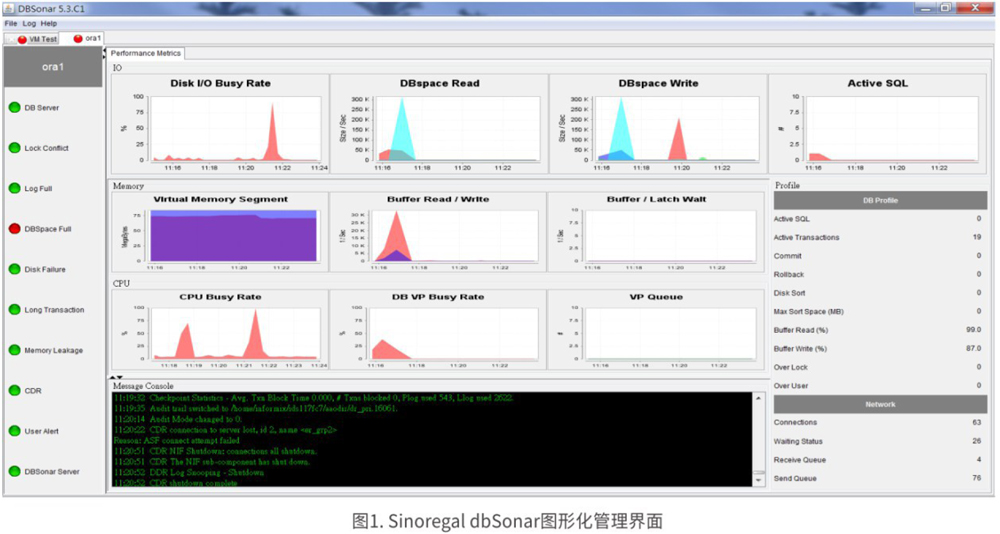Open the DBspace Read chart
1000x534 pixels.
pyautogui.click(x=439, y=124)
